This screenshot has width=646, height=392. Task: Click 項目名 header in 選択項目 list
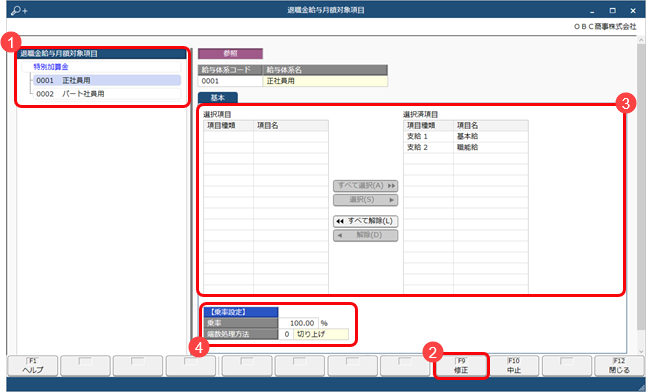tap(291, 125)
